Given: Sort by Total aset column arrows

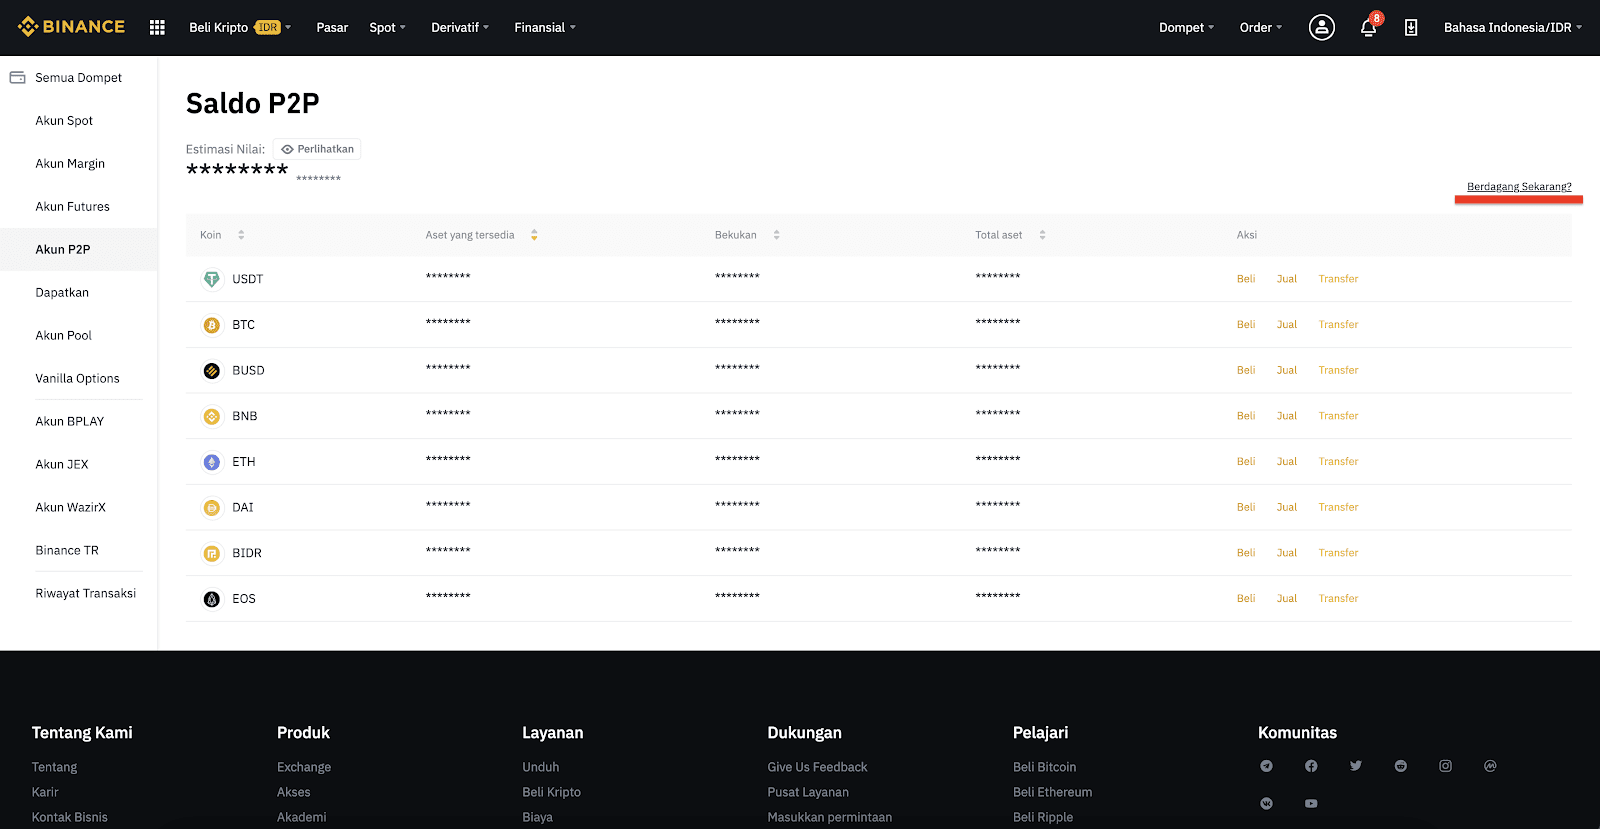Looking at the screenshot, I should click(x=1042, y=235).
